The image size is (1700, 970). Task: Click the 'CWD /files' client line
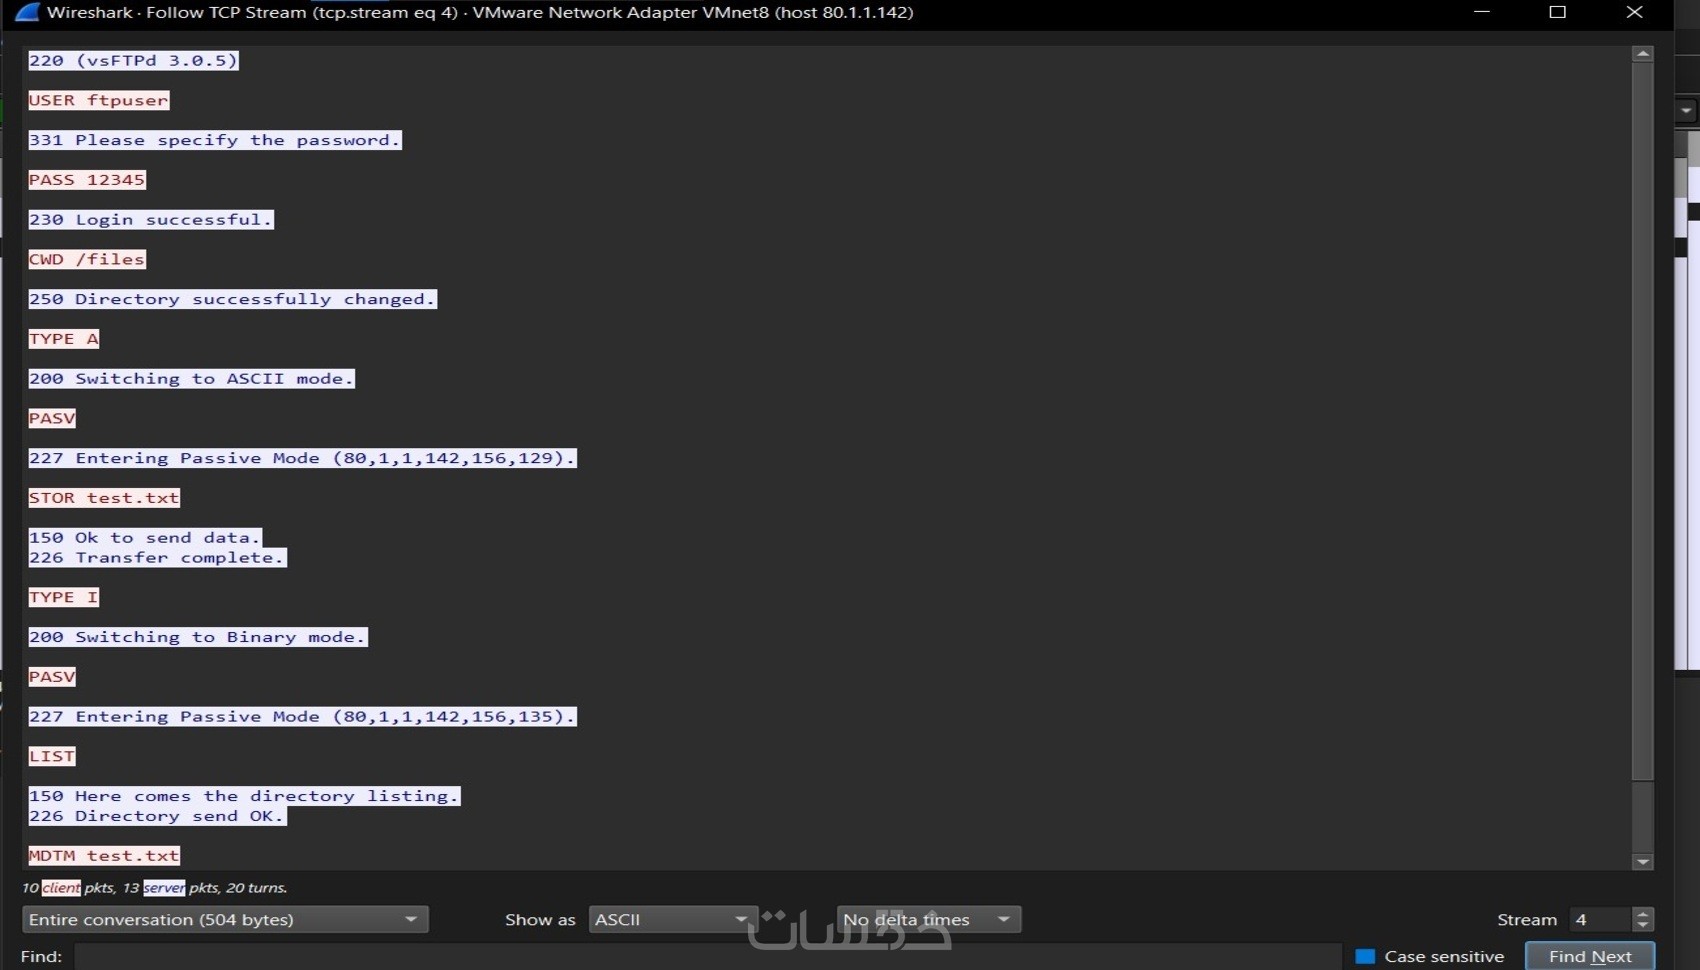coord(87,260)
